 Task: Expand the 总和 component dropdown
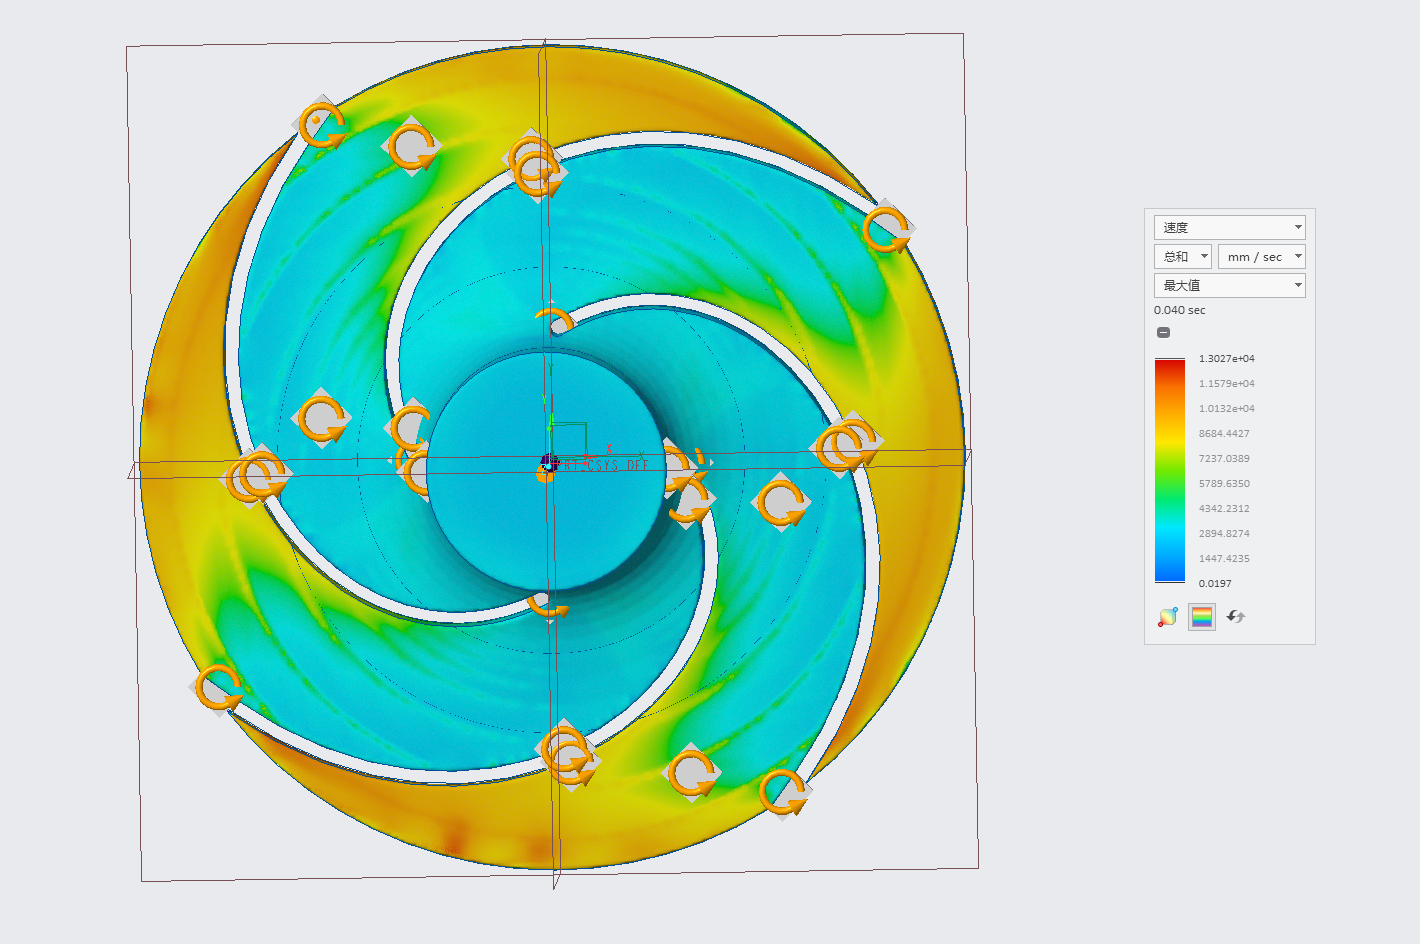[1182, 257]
